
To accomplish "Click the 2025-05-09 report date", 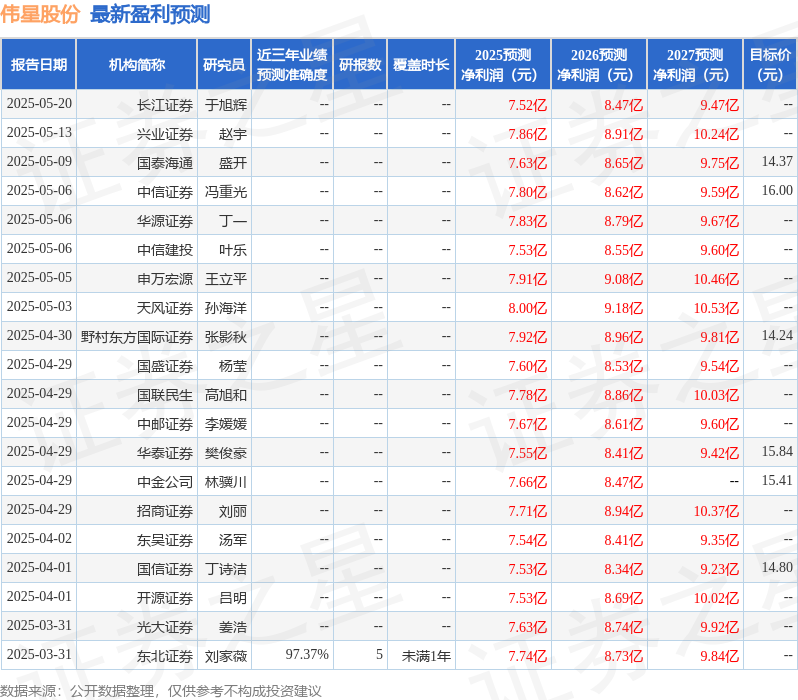I will [x=39, y=161].
